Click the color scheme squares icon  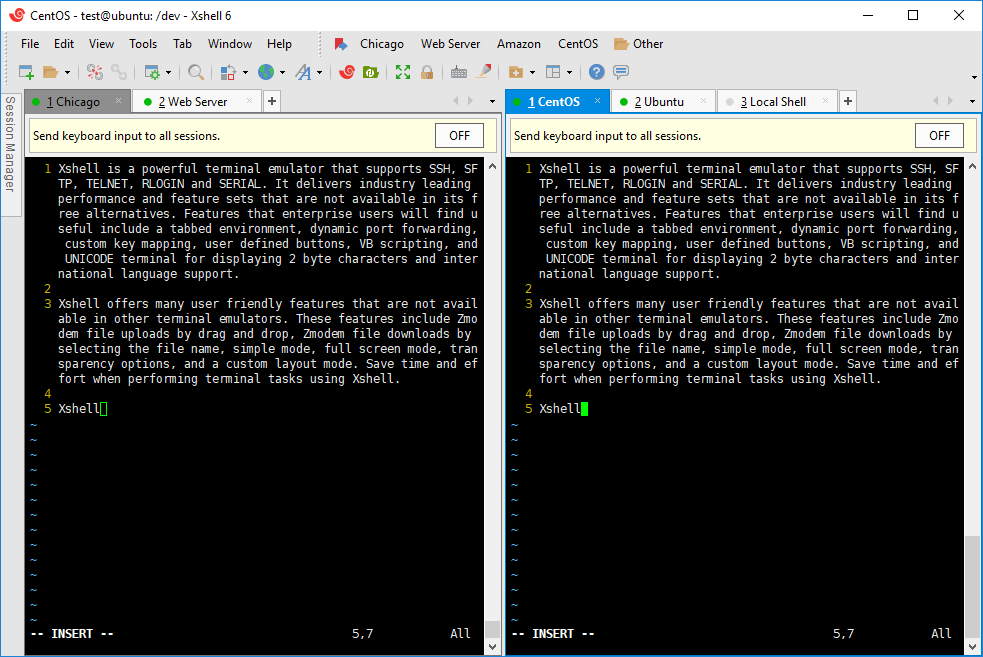click(228, 72)
